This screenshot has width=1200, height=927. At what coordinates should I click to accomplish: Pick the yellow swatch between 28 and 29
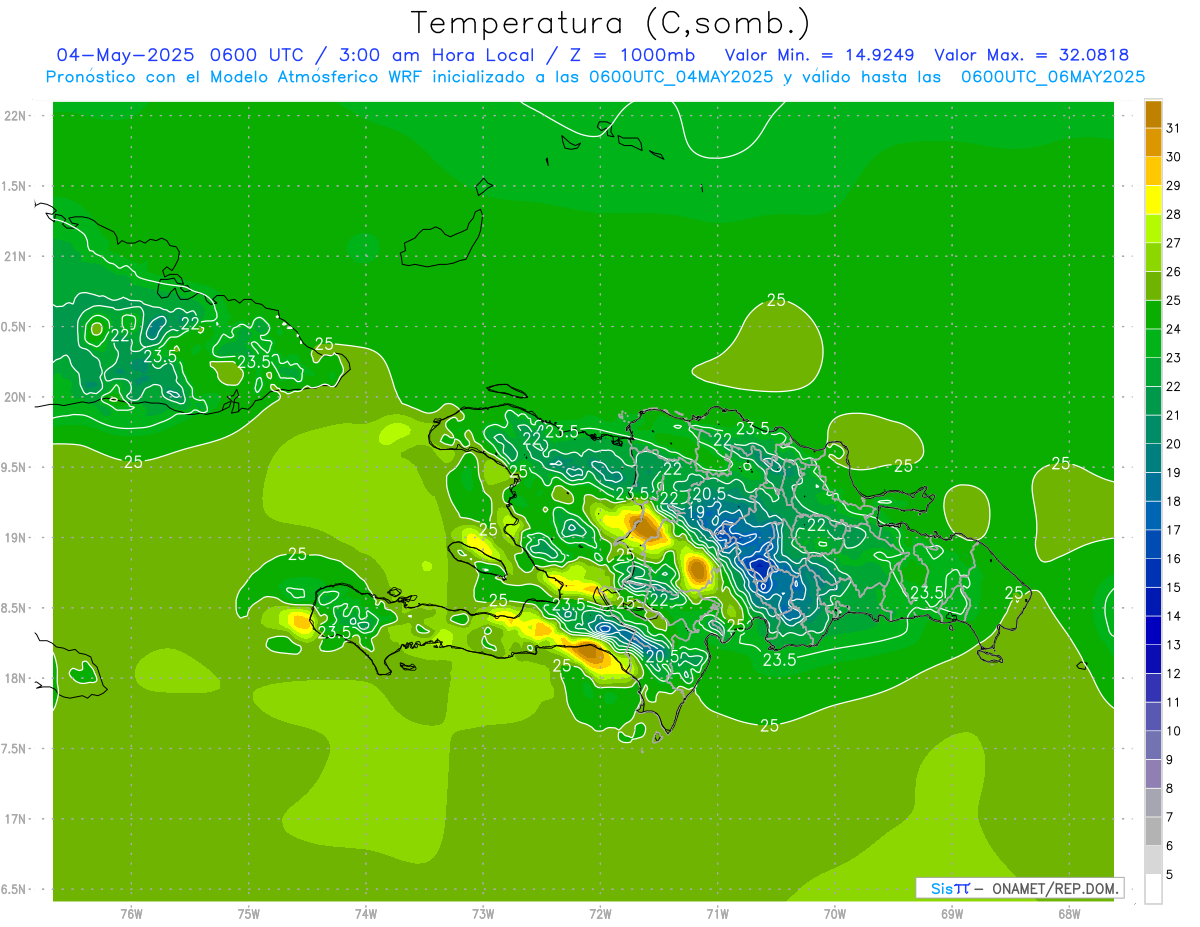click(1153, 200)
